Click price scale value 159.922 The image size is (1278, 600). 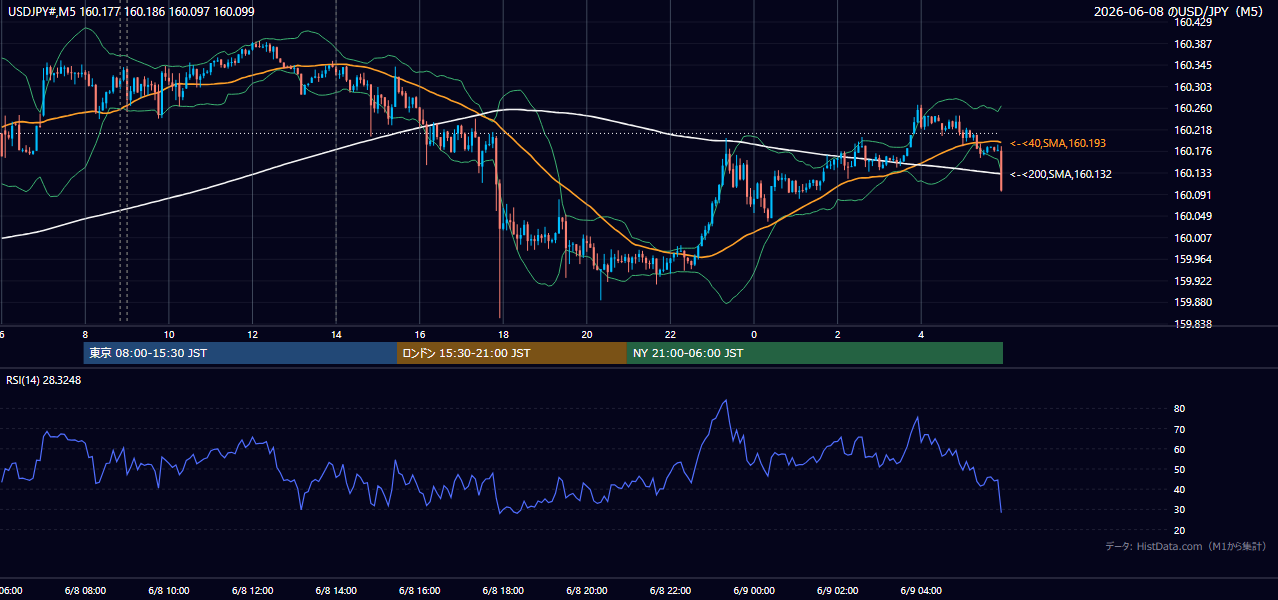pos(1194,281)
